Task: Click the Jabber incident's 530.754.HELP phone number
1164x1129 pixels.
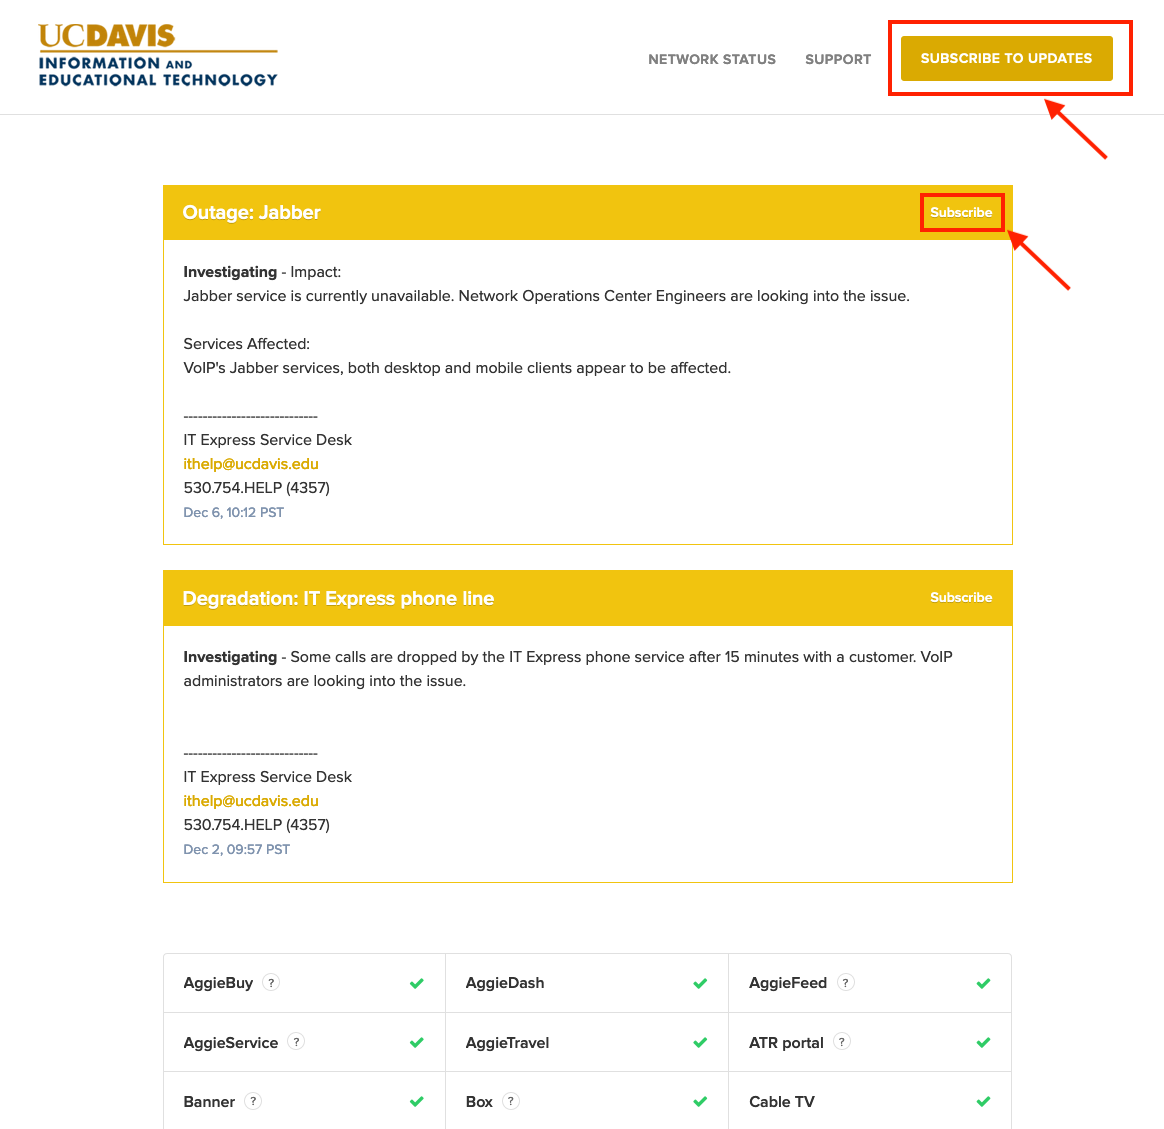Action: (x=256, y=488)
